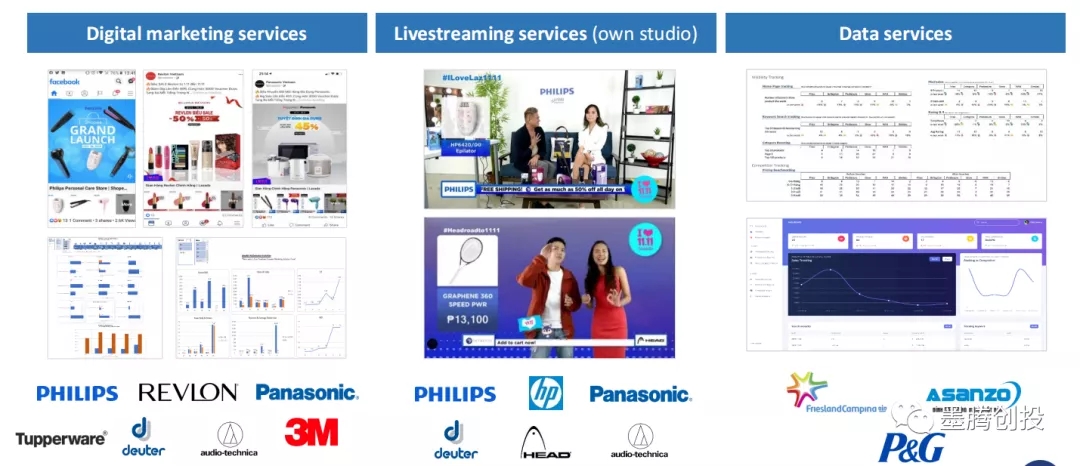The image size is (1080, 466).
Task: Click the facebook logo in the phone screenshot
Action: 65,81
